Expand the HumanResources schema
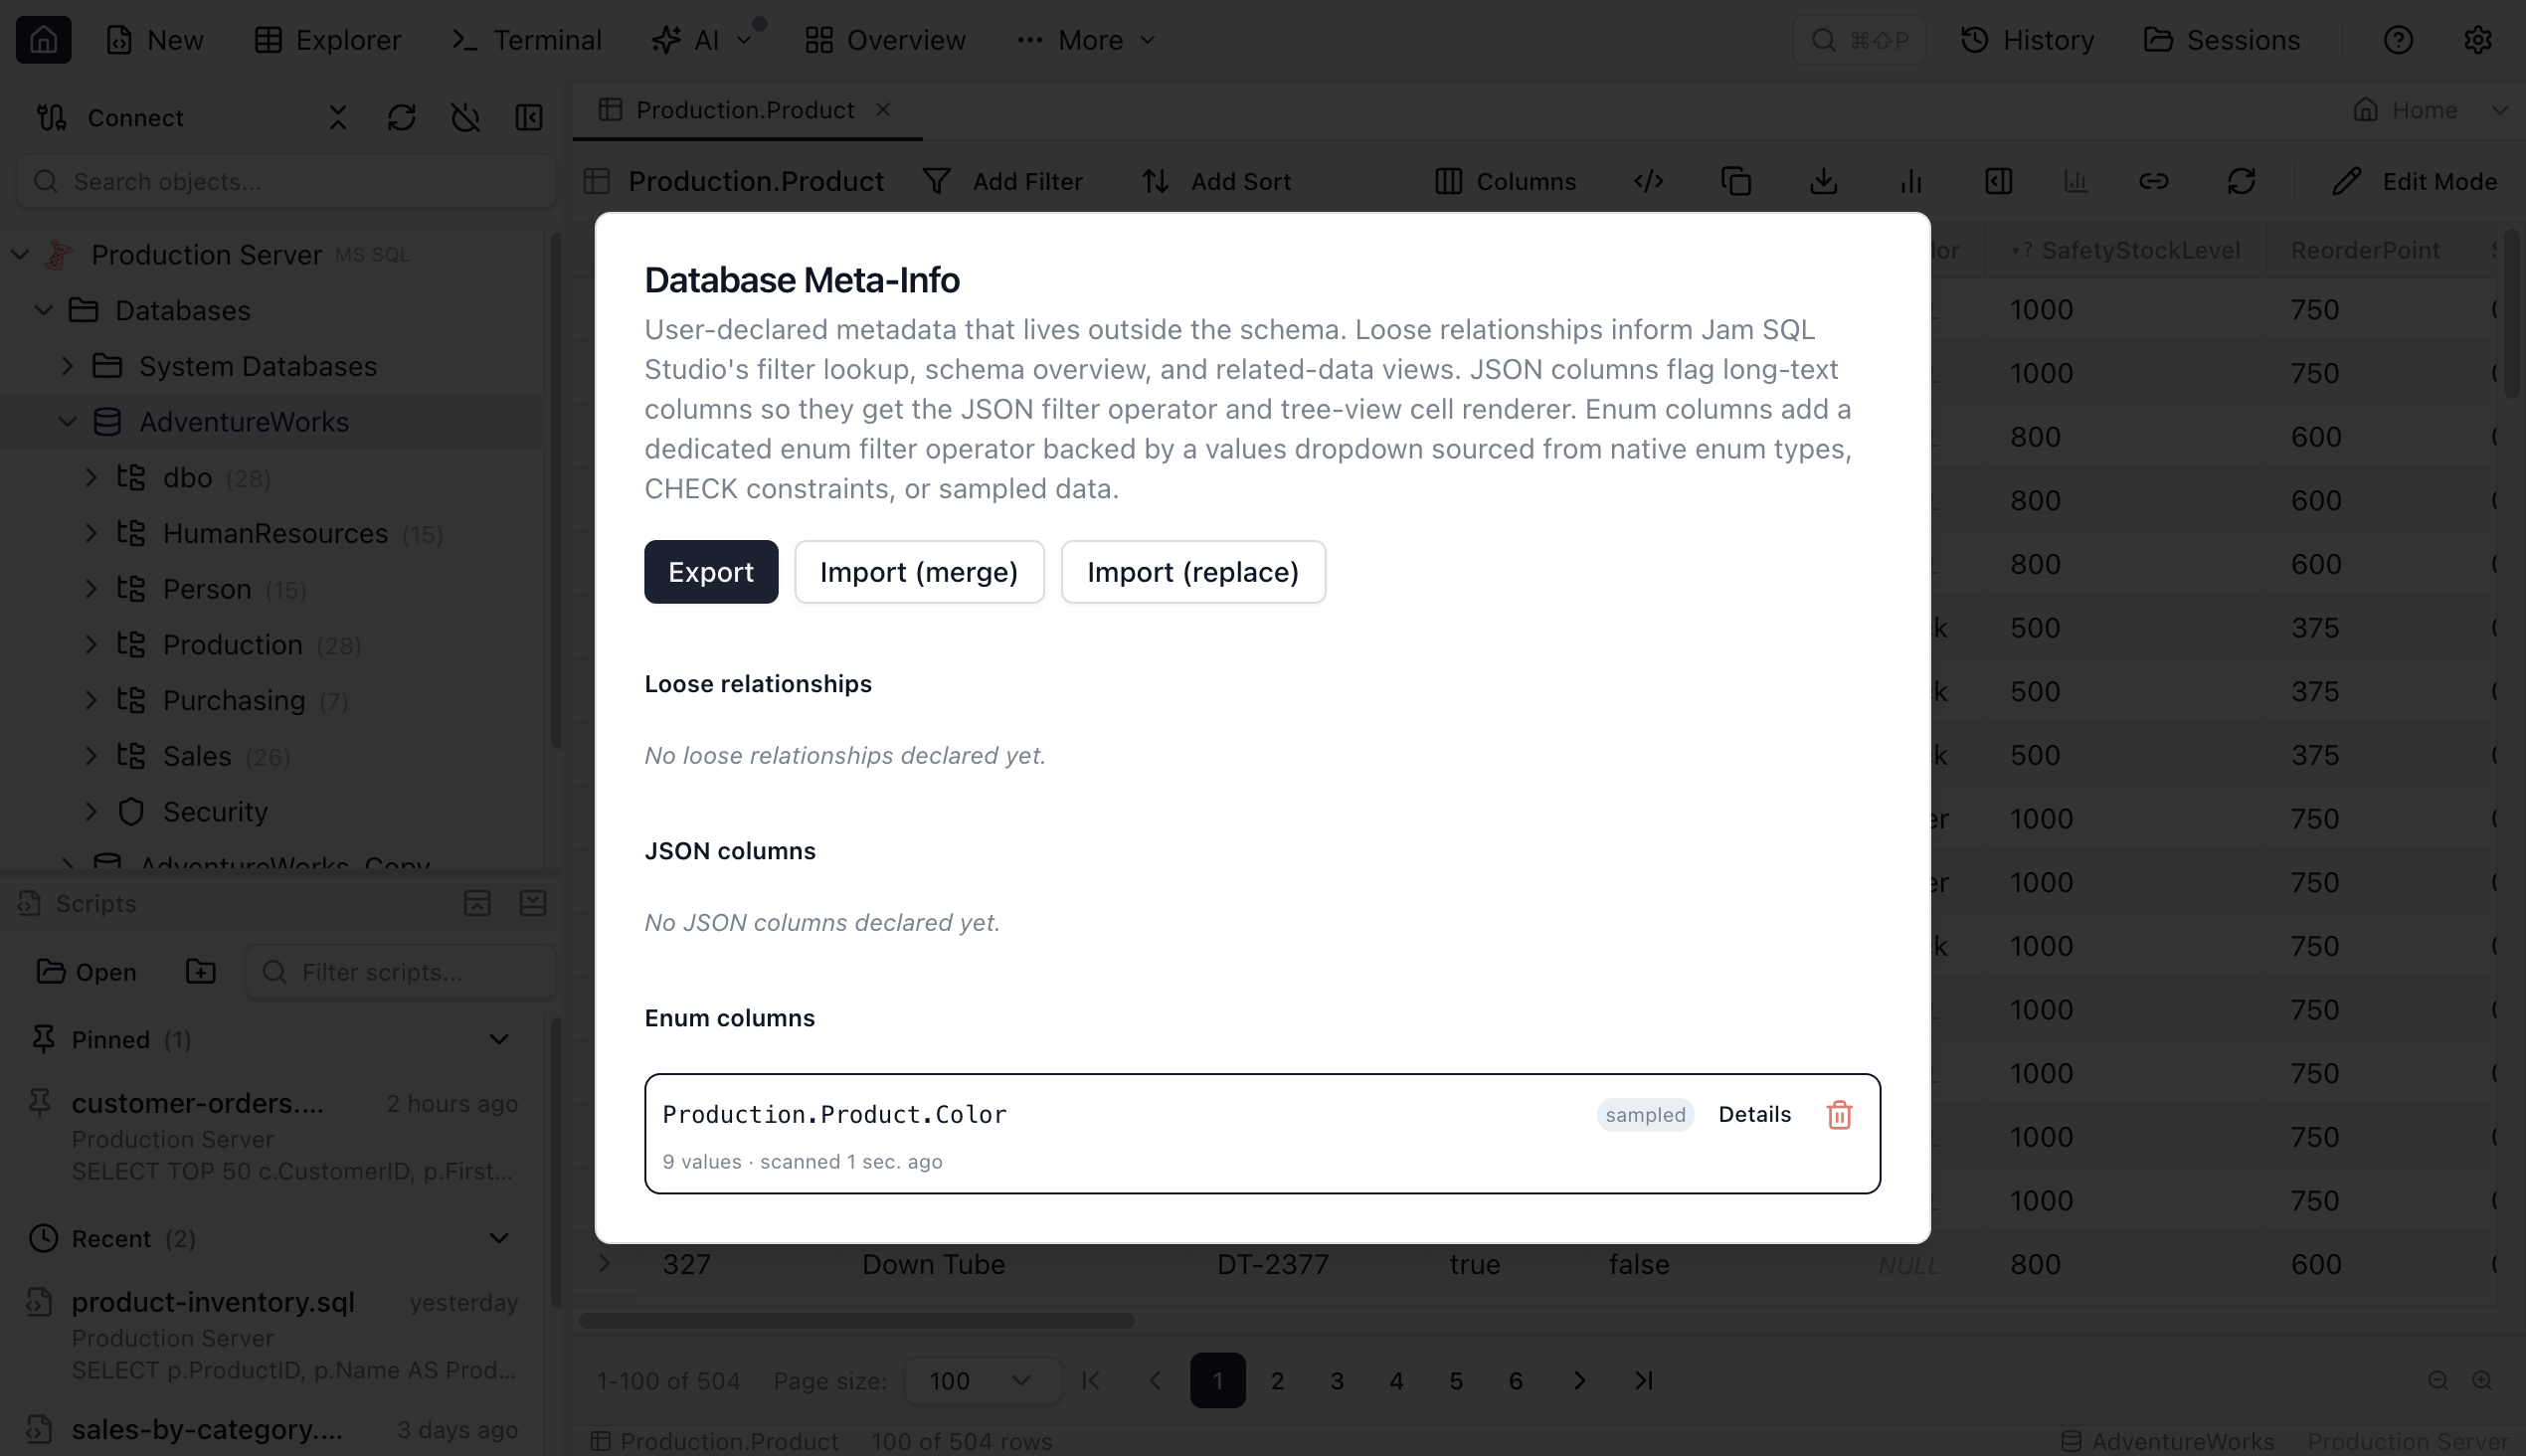Viewport: 2526px width, 1456px height. tap(91, 533)
